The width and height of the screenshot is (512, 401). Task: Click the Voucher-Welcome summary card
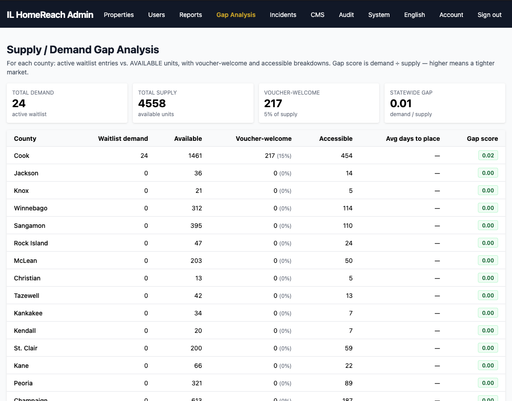point(319,103)
